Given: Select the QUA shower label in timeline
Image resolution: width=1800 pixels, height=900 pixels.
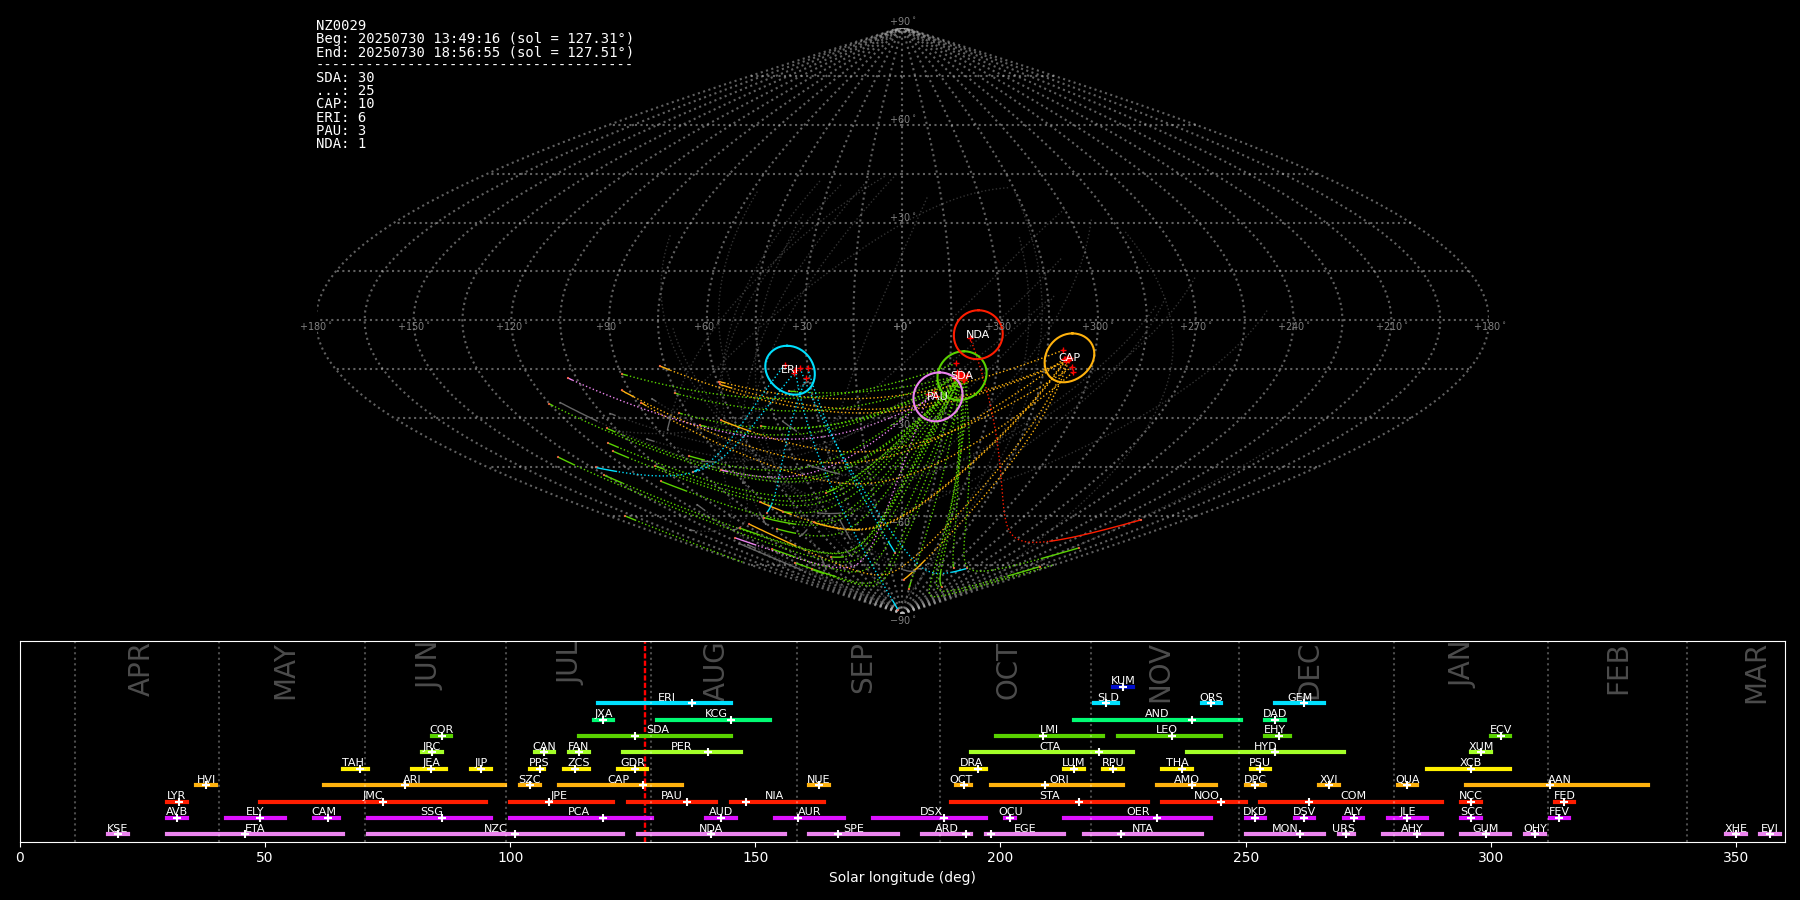Looking at the screenshot, I should [1407, 780].
